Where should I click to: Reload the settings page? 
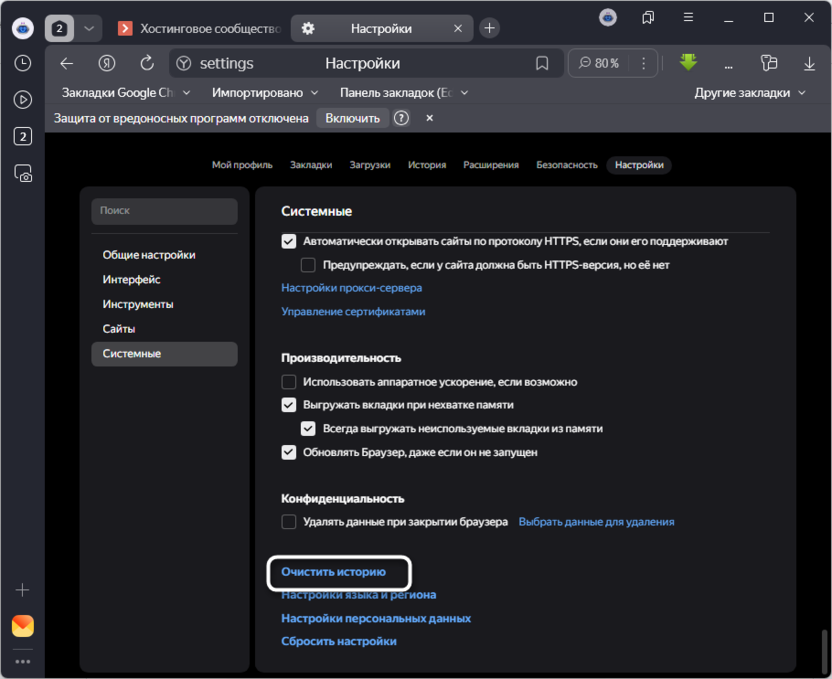click(x=146, y=62)
